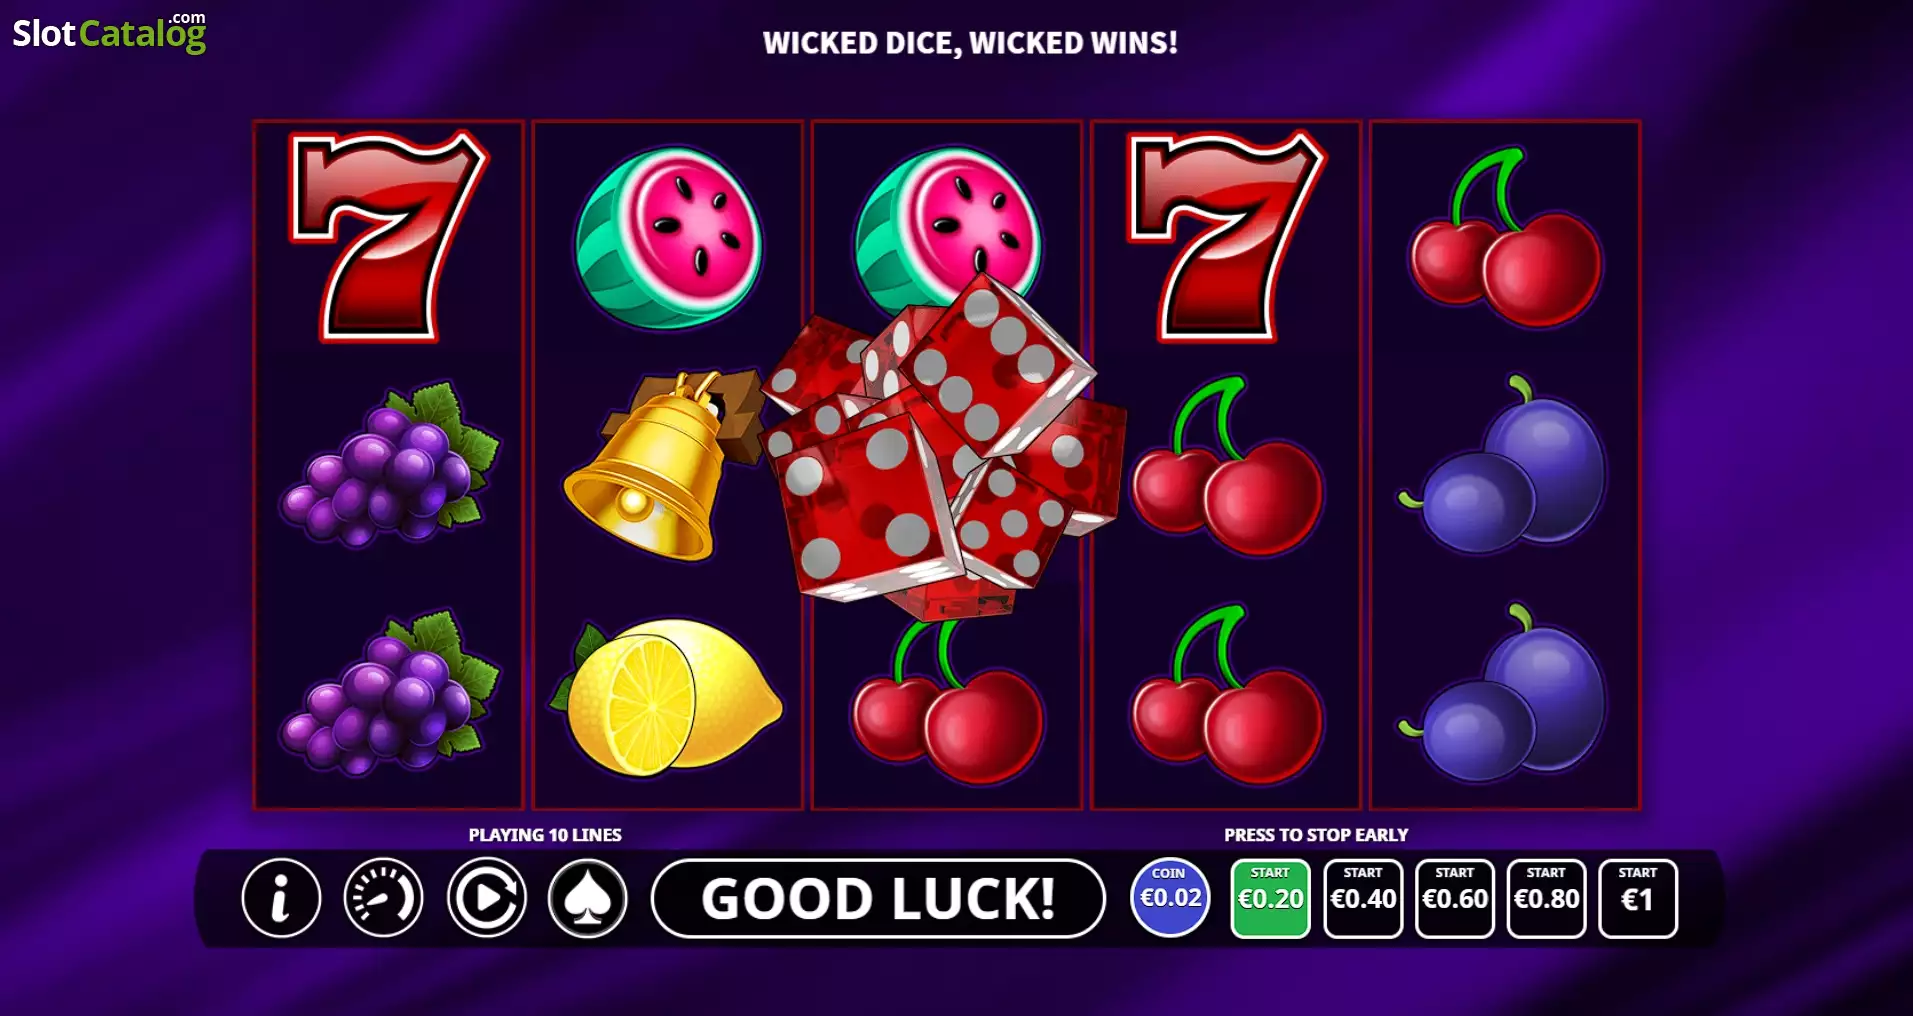This screenshot has width=1913, height=1016.
Task: Select the blue COIN €0.02 chip
Action: (x=1170, y=897)
